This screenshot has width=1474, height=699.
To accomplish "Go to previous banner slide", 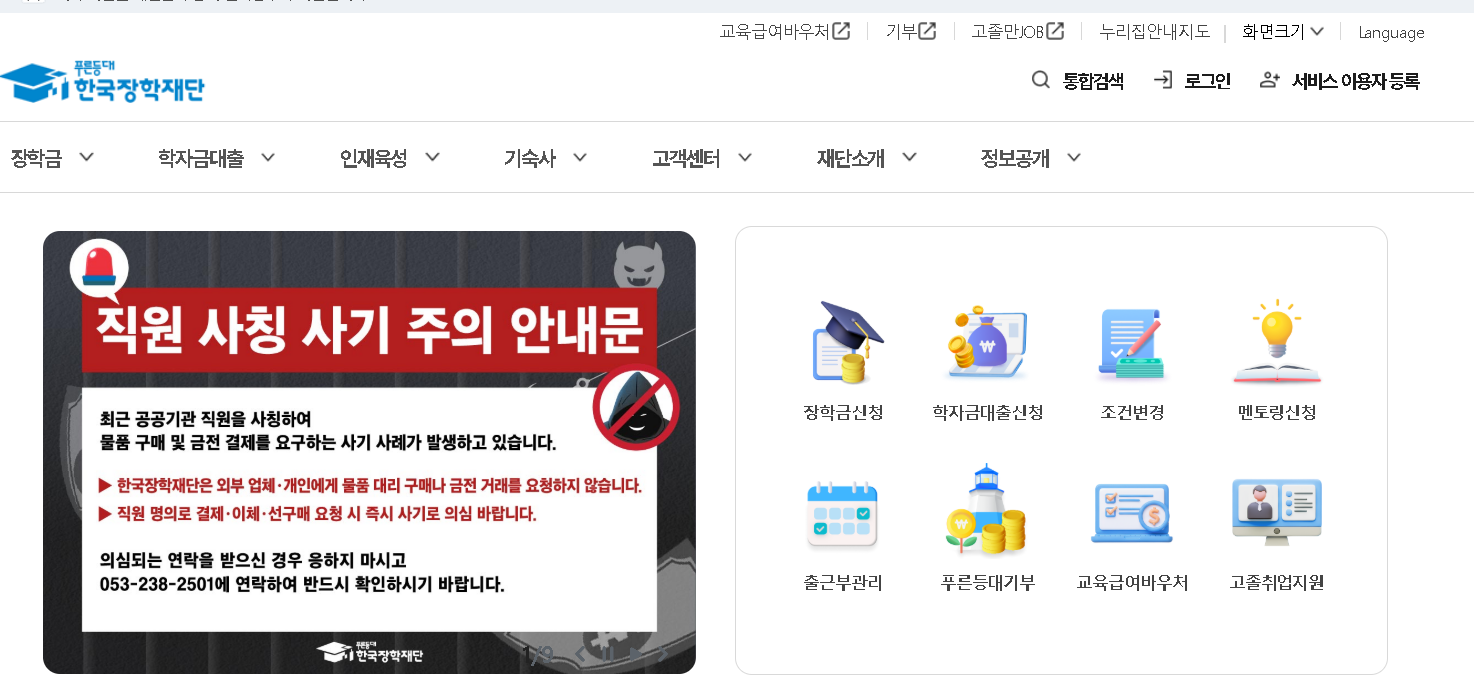I will [x=580, y=654].
